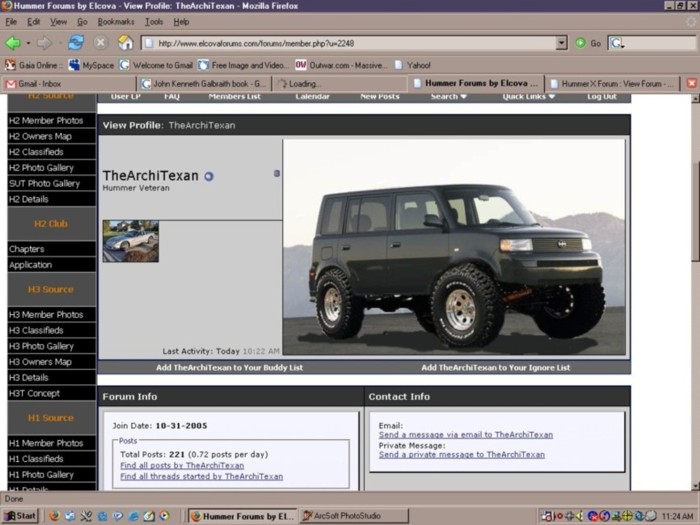Image resolution: width=700 pixels, height=525 pixels.
Task: Open the Welcome to Gmail bookmark
Action: [156, 65]
